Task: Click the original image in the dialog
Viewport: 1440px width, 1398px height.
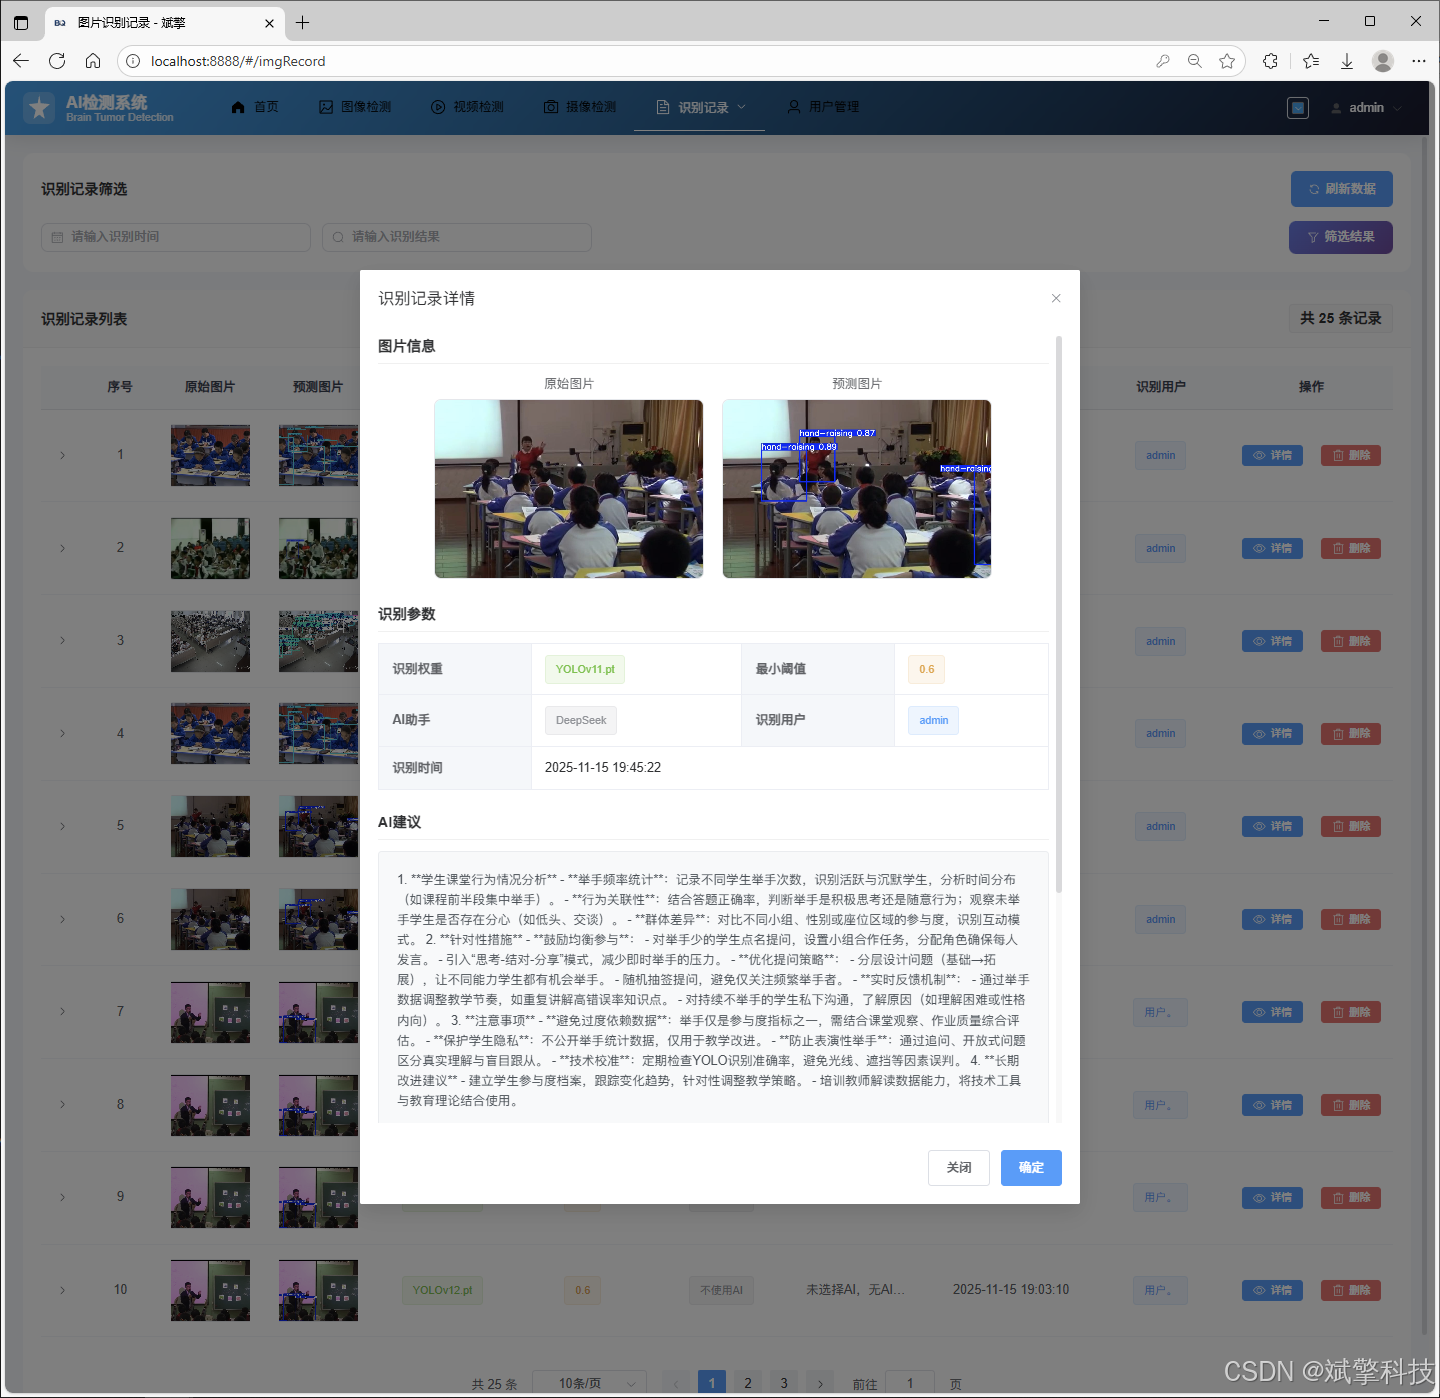Action: (x=568, y=489)
